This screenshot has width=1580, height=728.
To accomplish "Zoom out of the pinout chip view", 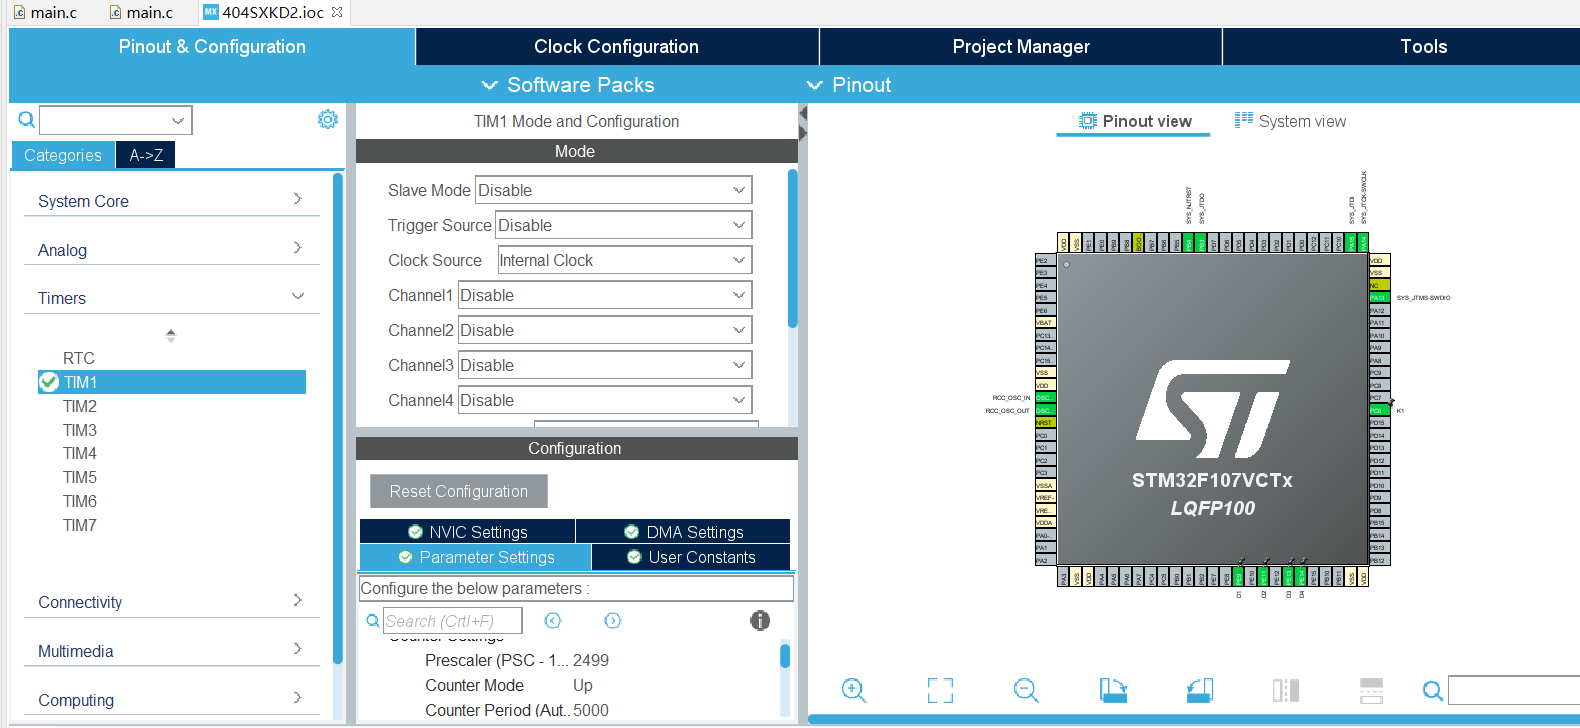I will pos(1026,690).
